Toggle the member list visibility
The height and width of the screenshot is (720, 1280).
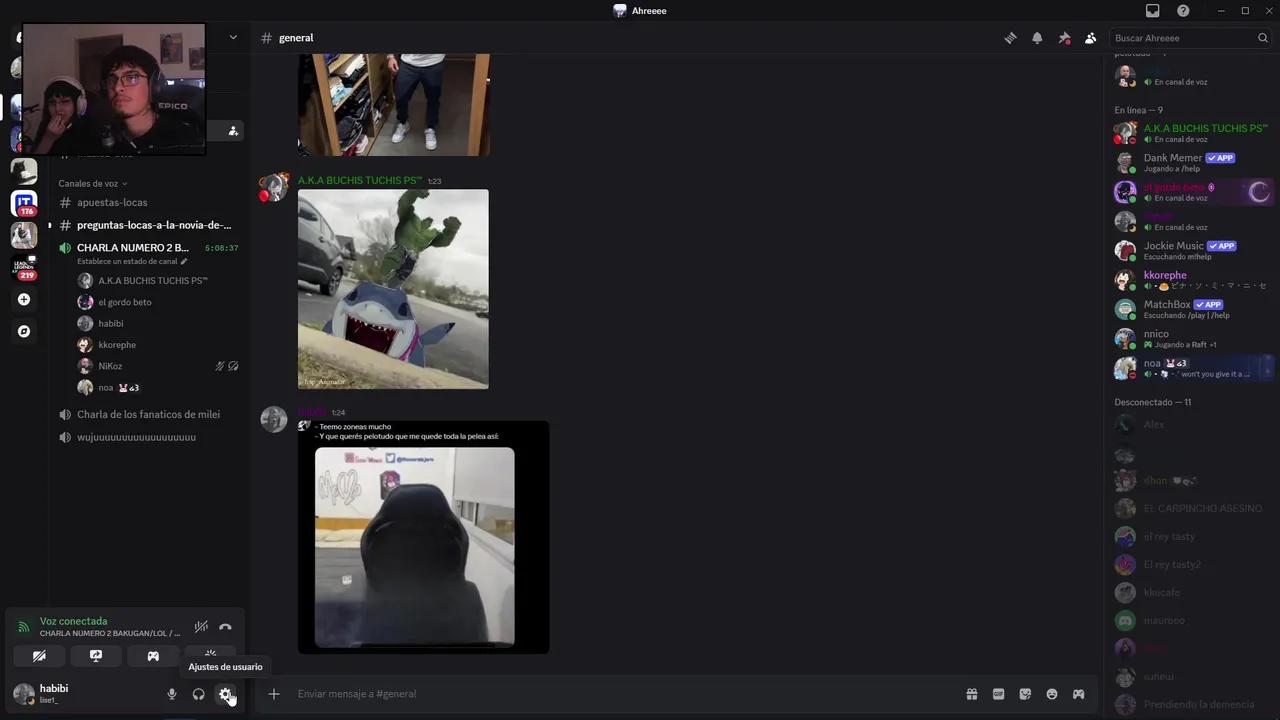pyautogui.click(x=1091, y=38)
